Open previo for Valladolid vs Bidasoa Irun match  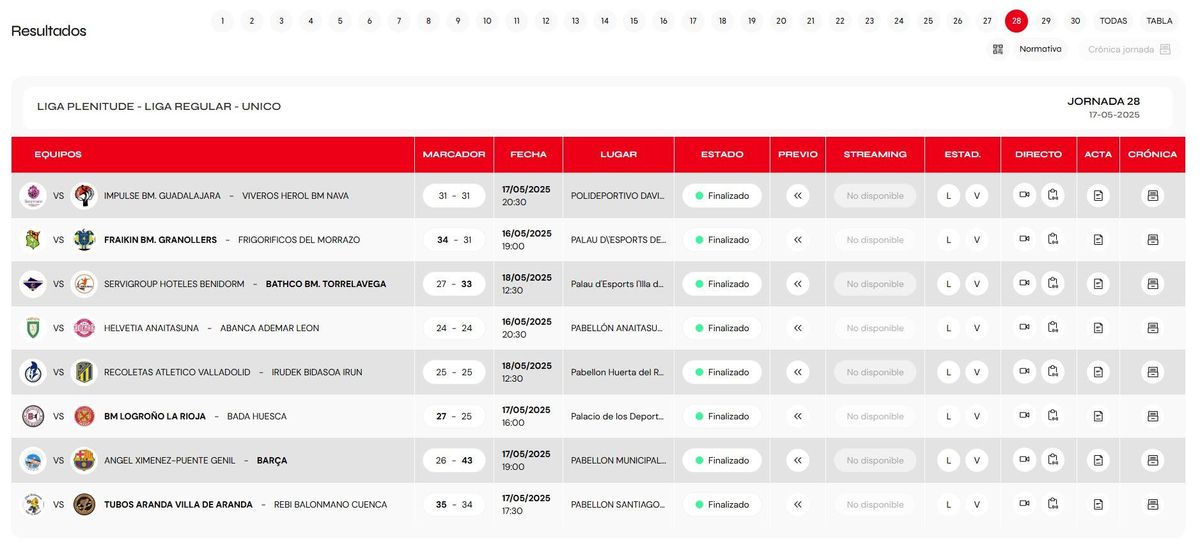[x=797, y=372]
